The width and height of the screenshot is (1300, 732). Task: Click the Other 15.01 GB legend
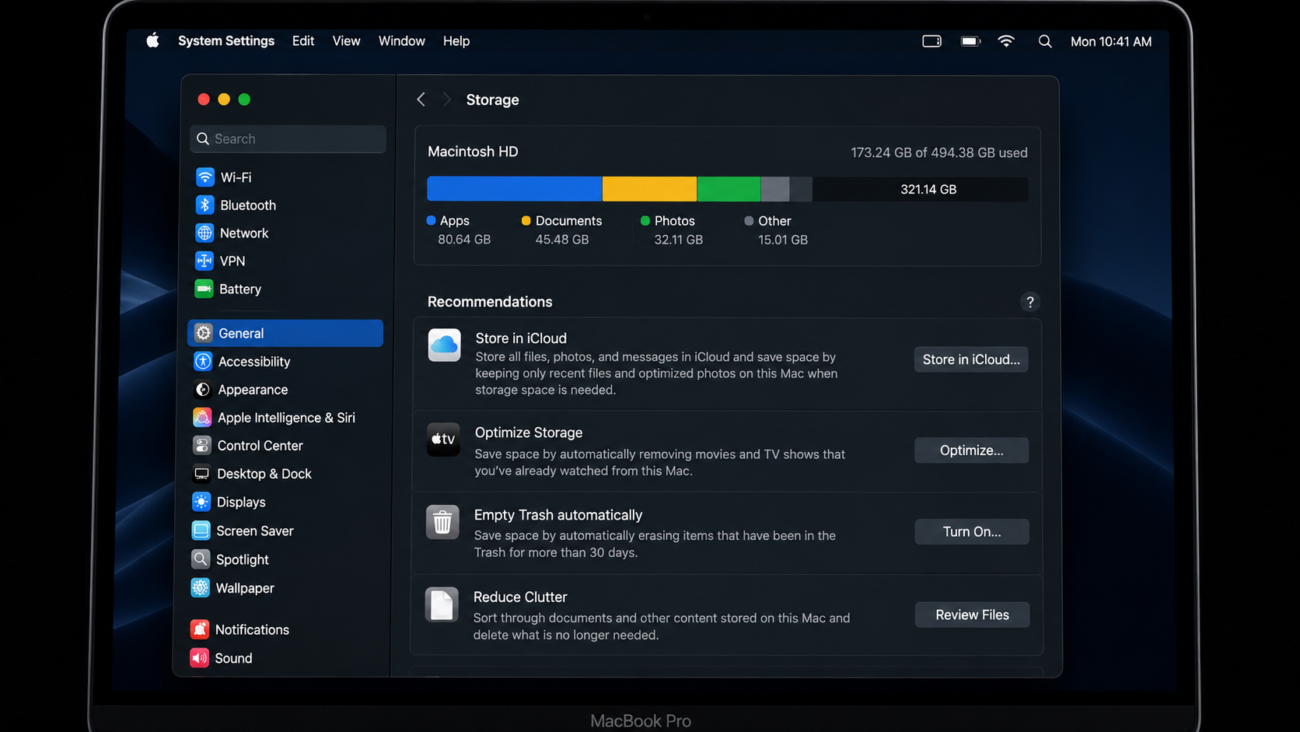pyautogui.click(x=776, y=230)
